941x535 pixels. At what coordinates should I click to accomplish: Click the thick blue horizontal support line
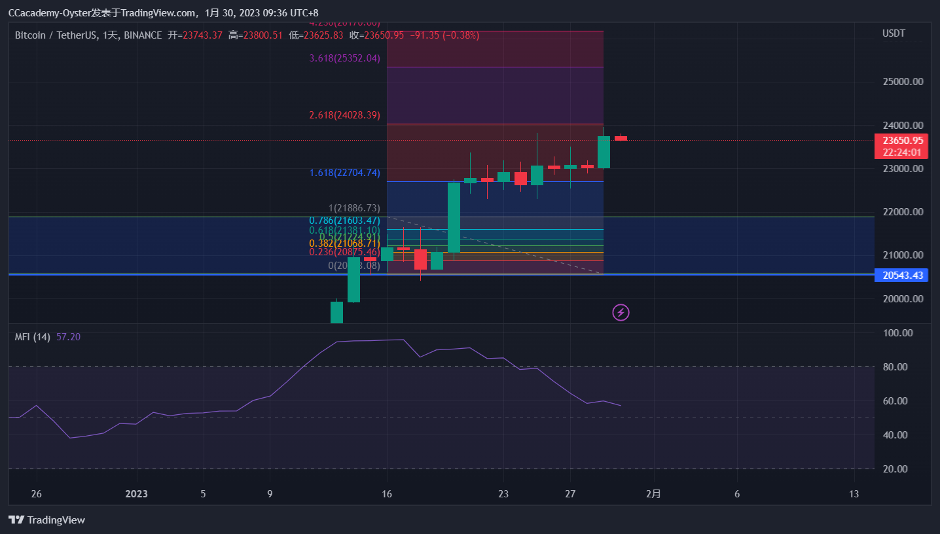click(200, 274)
